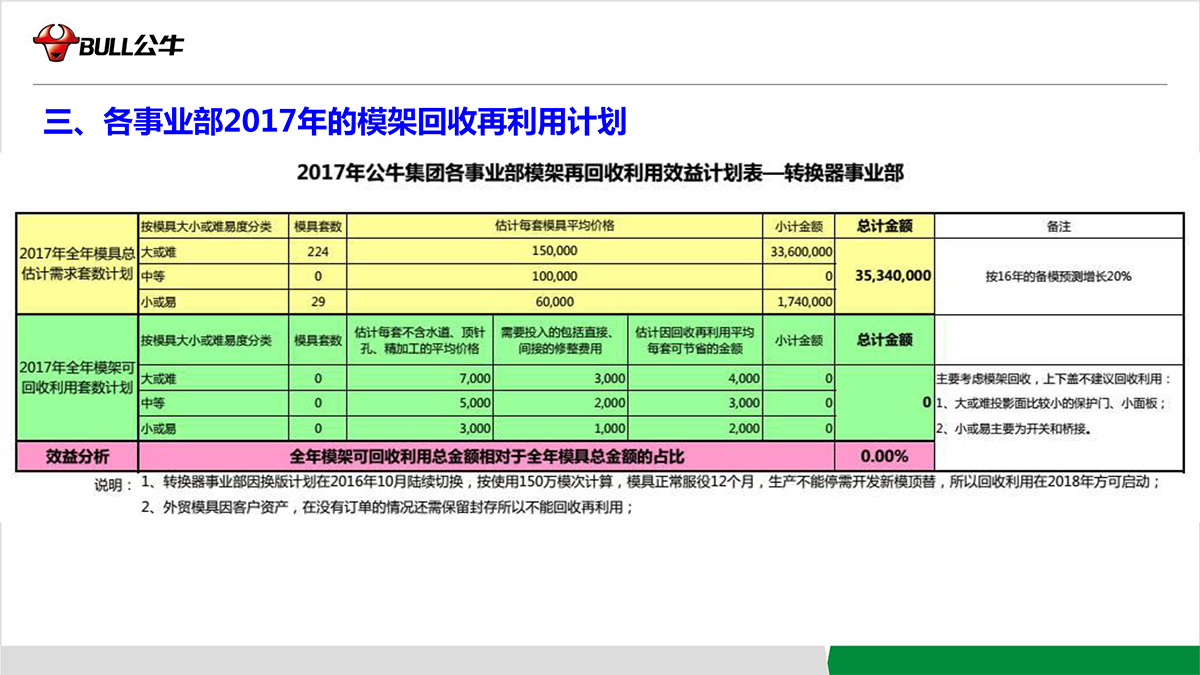Click 总计金额 header in the yellow section
The width and height of the screenshot is (1200, 675).
coord(884,226)
